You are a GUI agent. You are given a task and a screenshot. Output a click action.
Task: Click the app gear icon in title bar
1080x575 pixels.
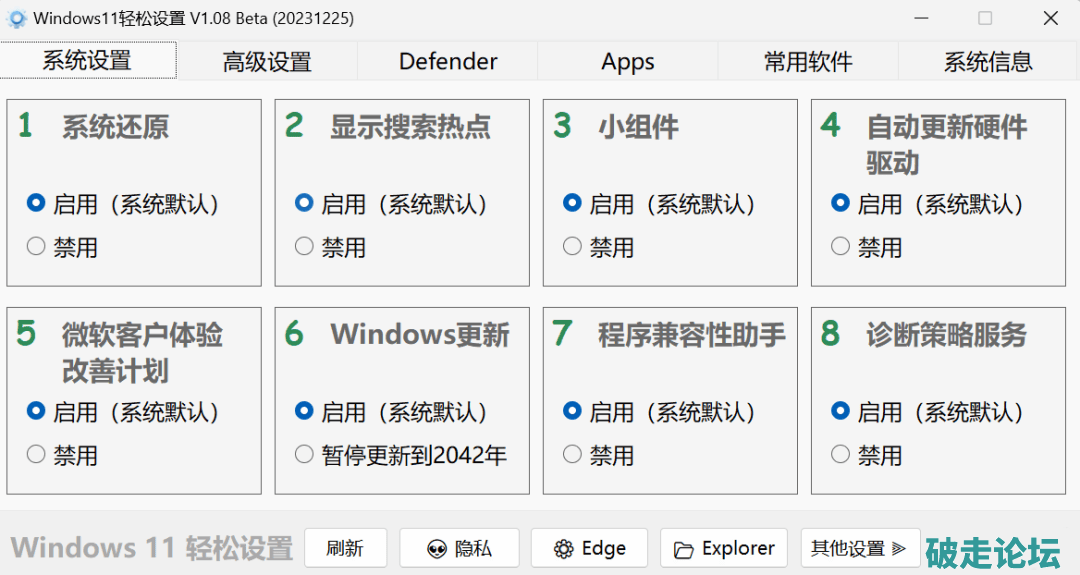17,18
